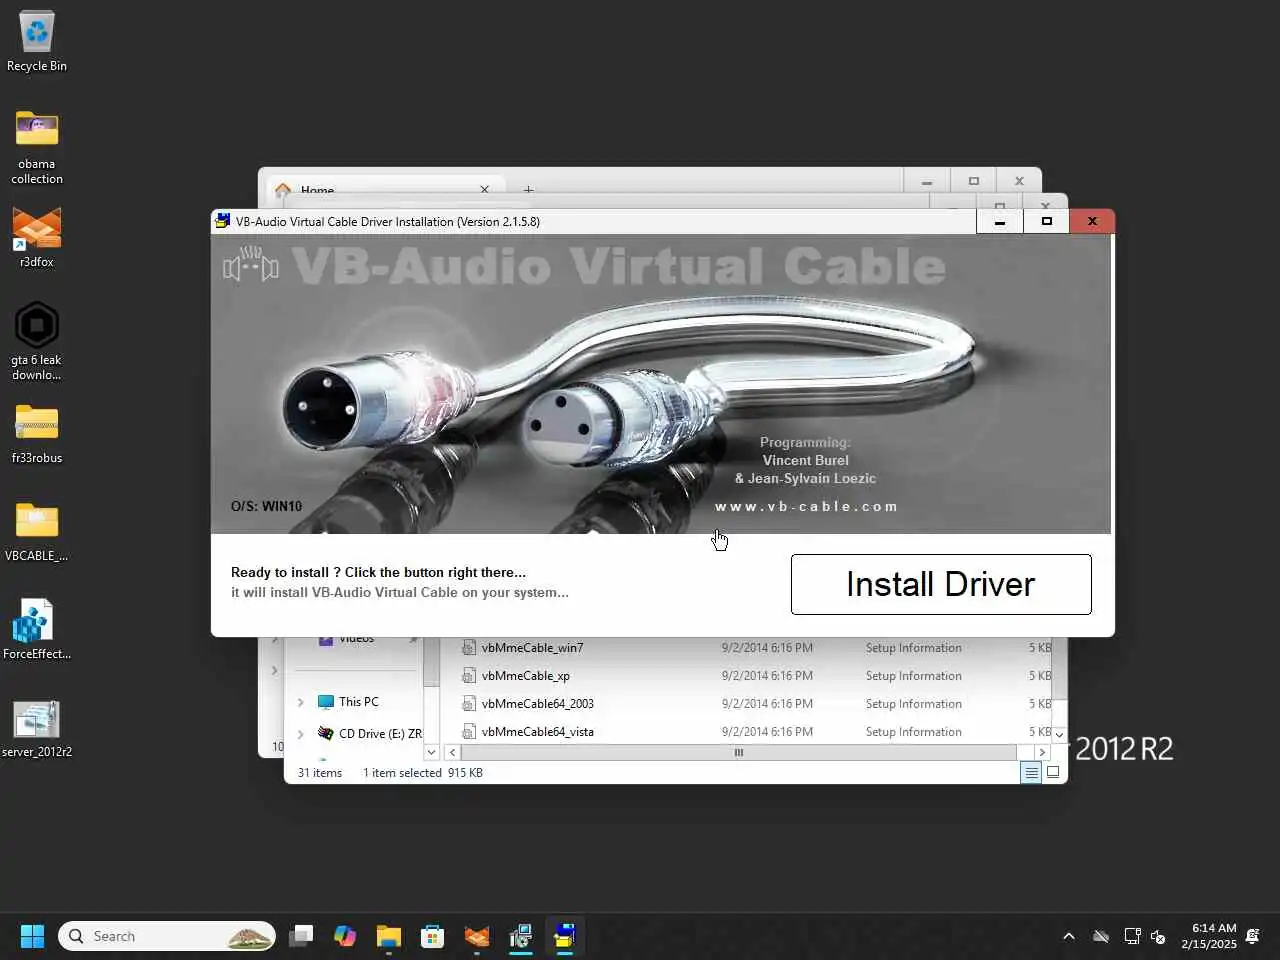Select the vbMmeCable64_vista file
The image size is (1280, 960).
click(538, 732)
